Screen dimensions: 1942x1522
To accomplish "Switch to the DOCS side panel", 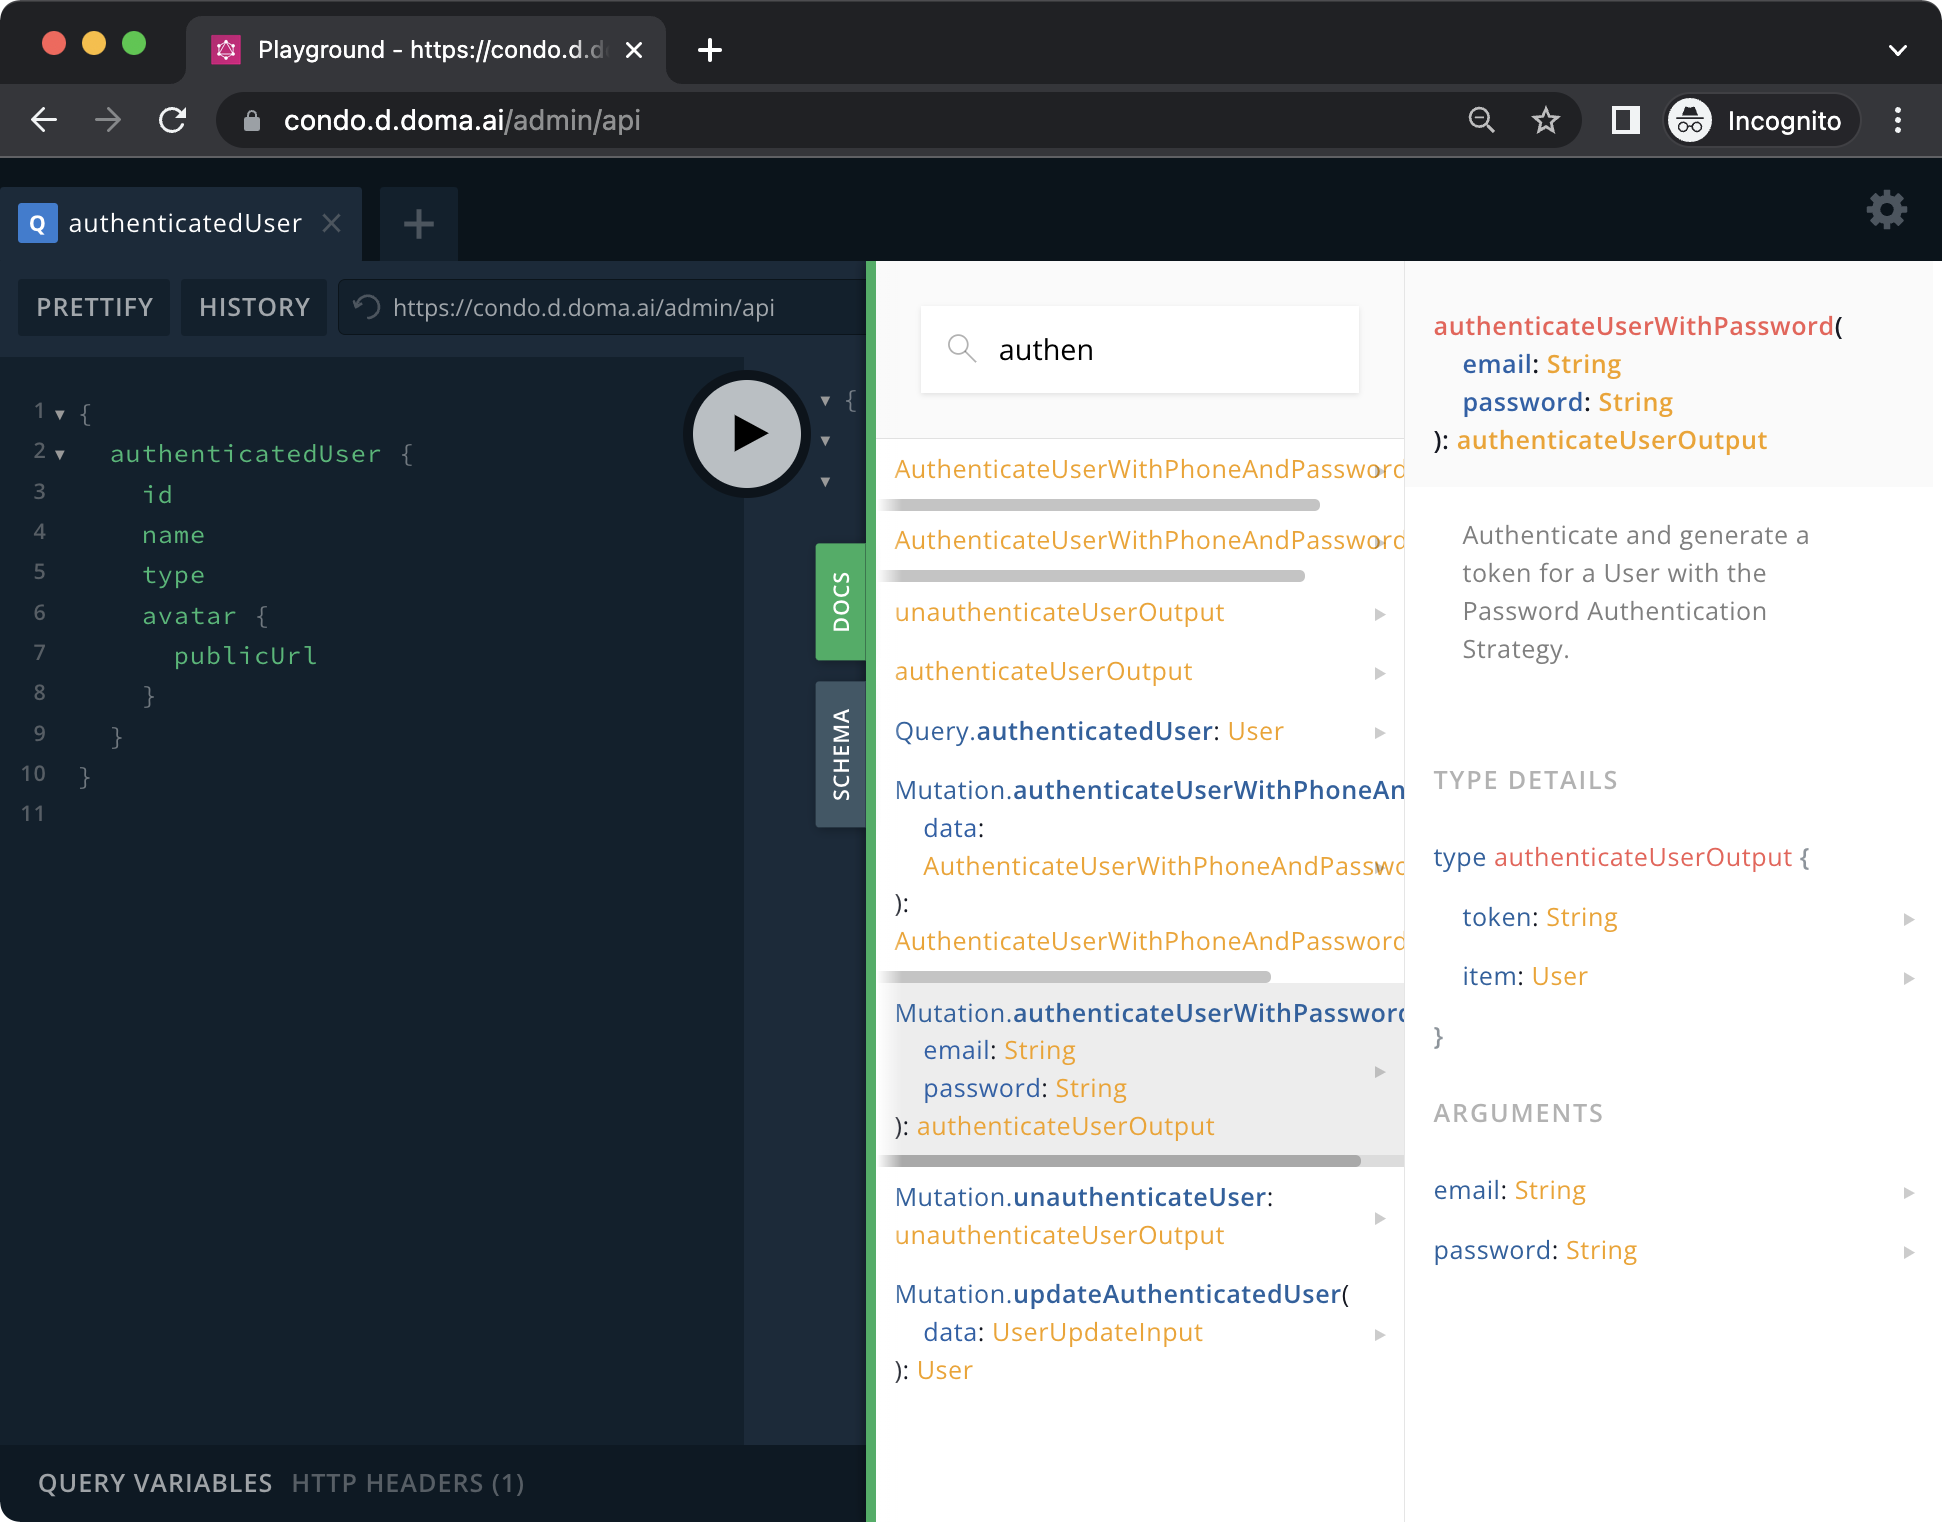I will tap(840, 602).
